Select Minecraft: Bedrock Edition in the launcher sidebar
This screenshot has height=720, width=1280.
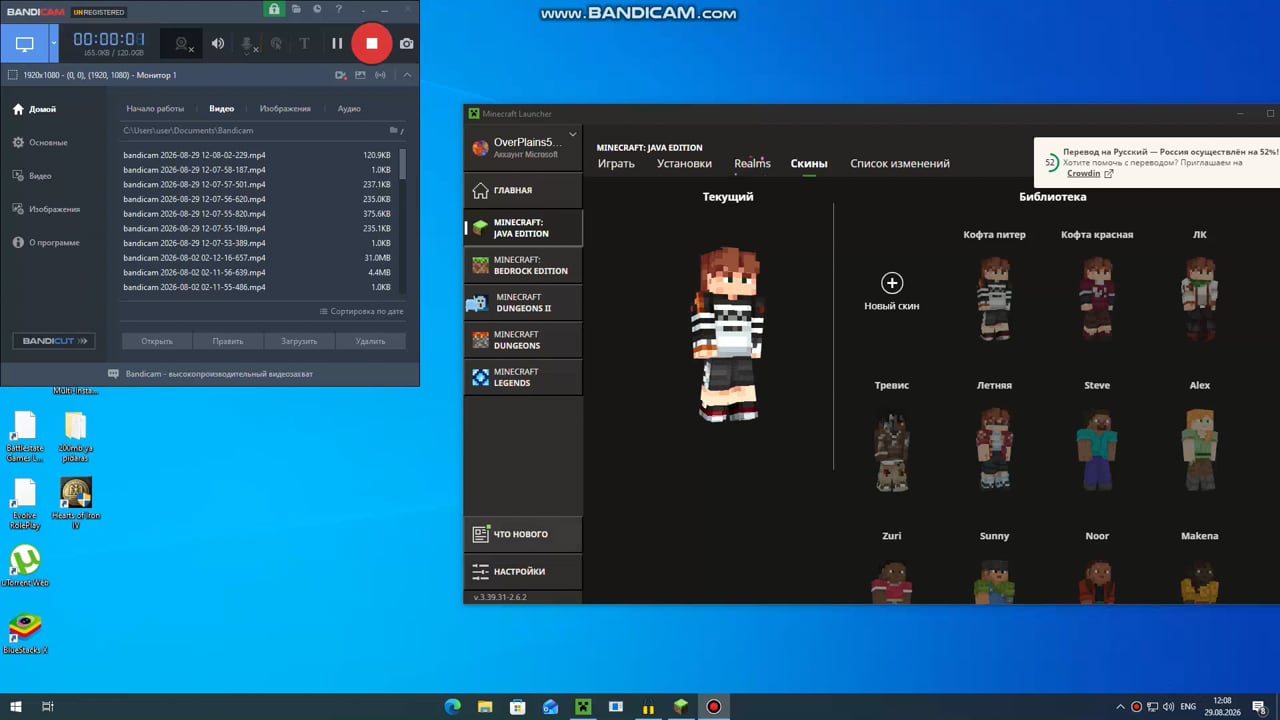pyautogui.click(x=523, y=265)
